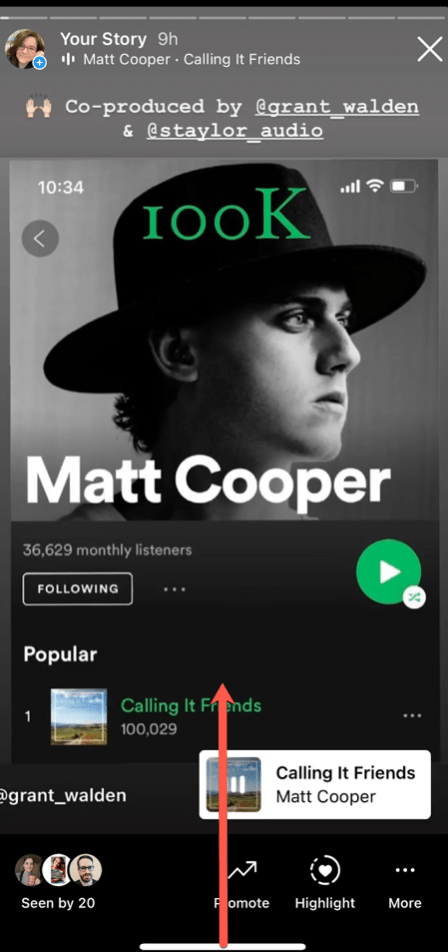Toggle the FOLLOWING button

pyautogui.click(x=78, y=589)
